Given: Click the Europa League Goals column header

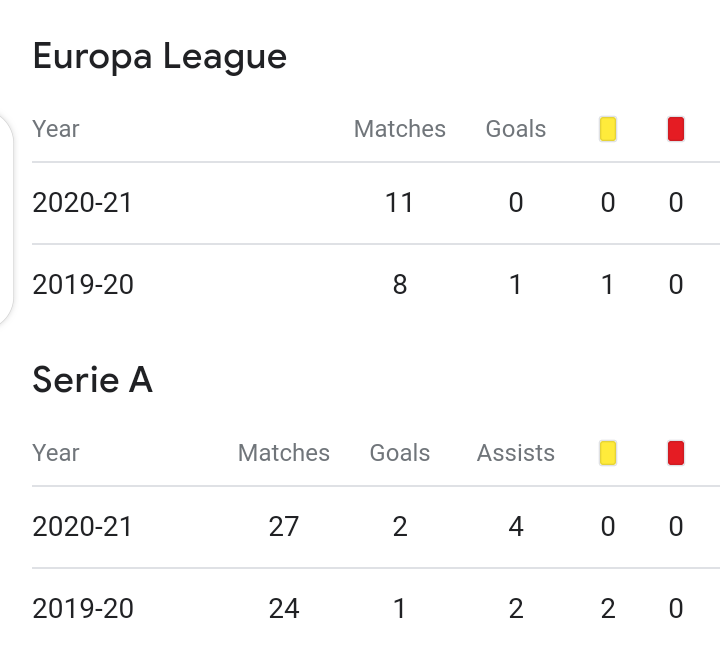Looking at the screenshot, I should (x=516, y=129).
